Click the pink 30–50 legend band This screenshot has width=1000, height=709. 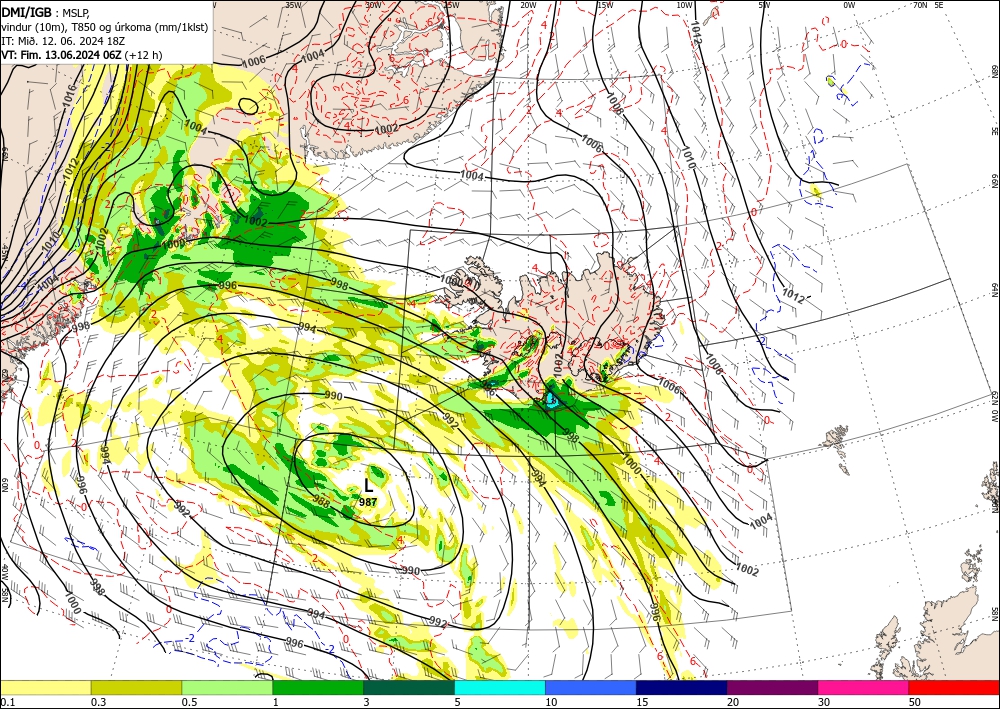pyautogui.click(x=864, y=687)
